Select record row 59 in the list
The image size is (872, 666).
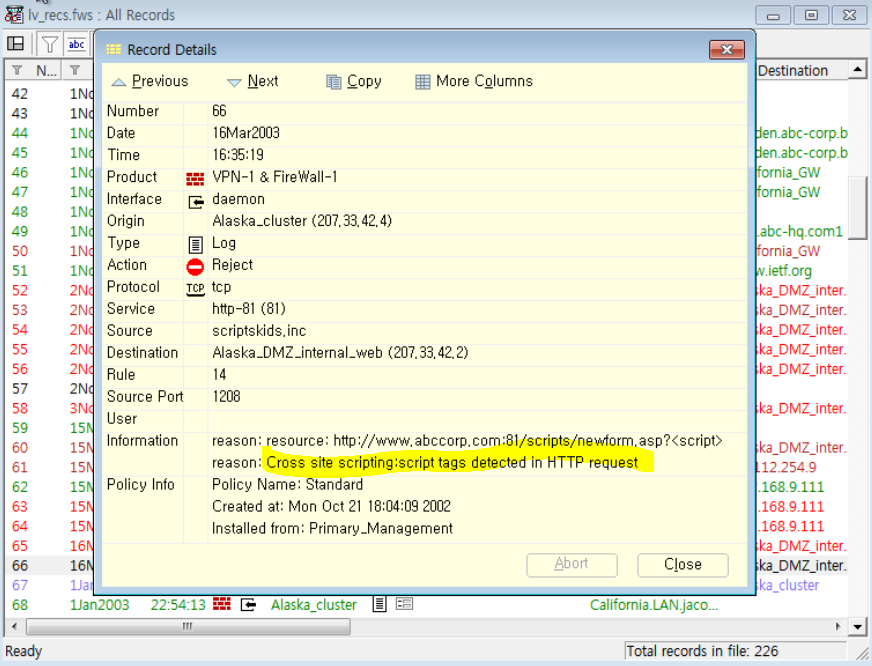pos(50,428)
